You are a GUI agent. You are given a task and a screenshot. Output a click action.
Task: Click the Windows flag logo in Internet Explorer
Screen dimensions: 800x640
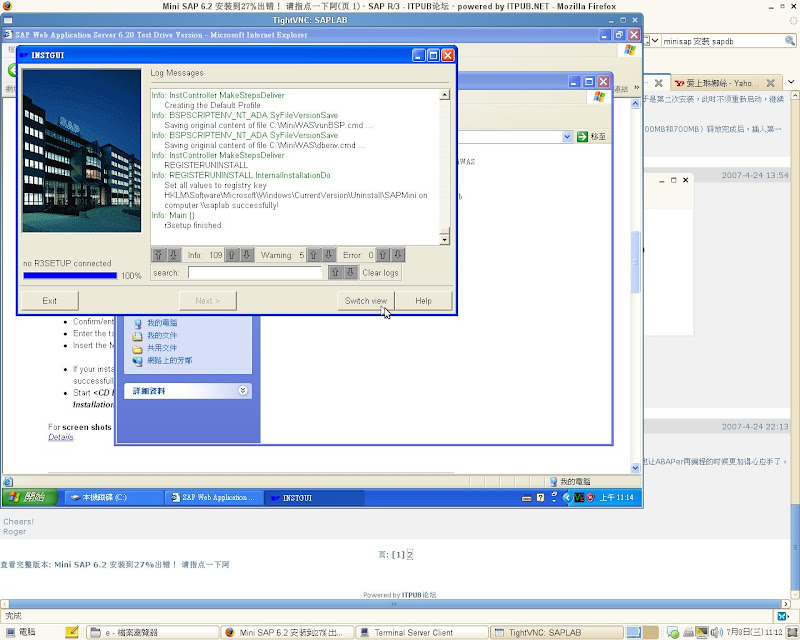click(630, 50)
